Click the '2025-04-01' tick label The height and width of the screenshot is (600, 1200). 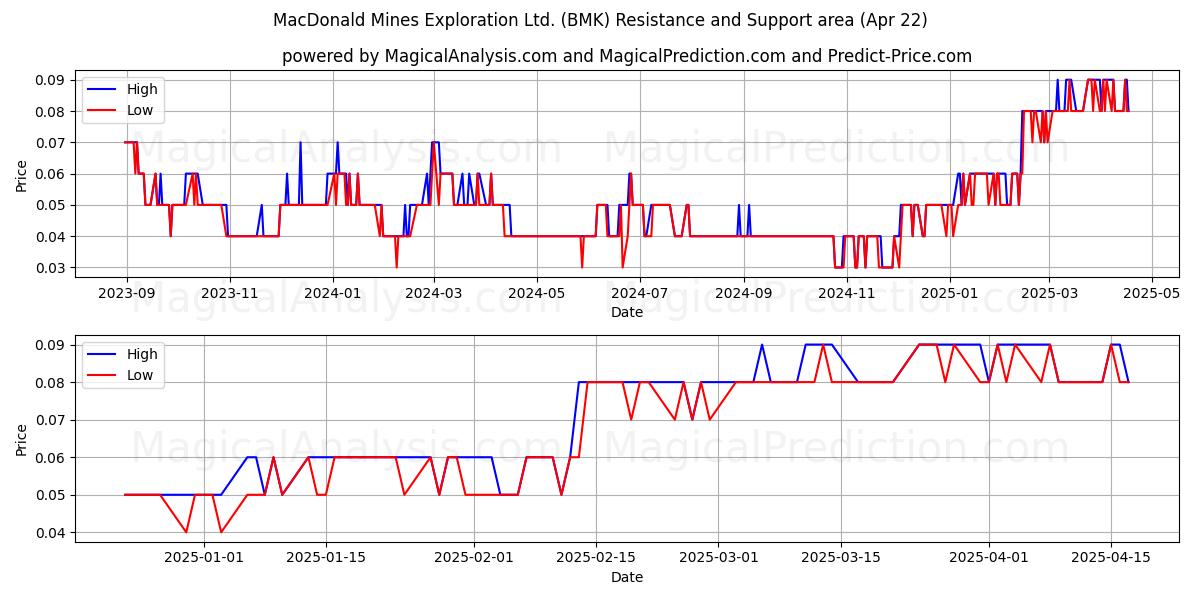click(990, 558)
